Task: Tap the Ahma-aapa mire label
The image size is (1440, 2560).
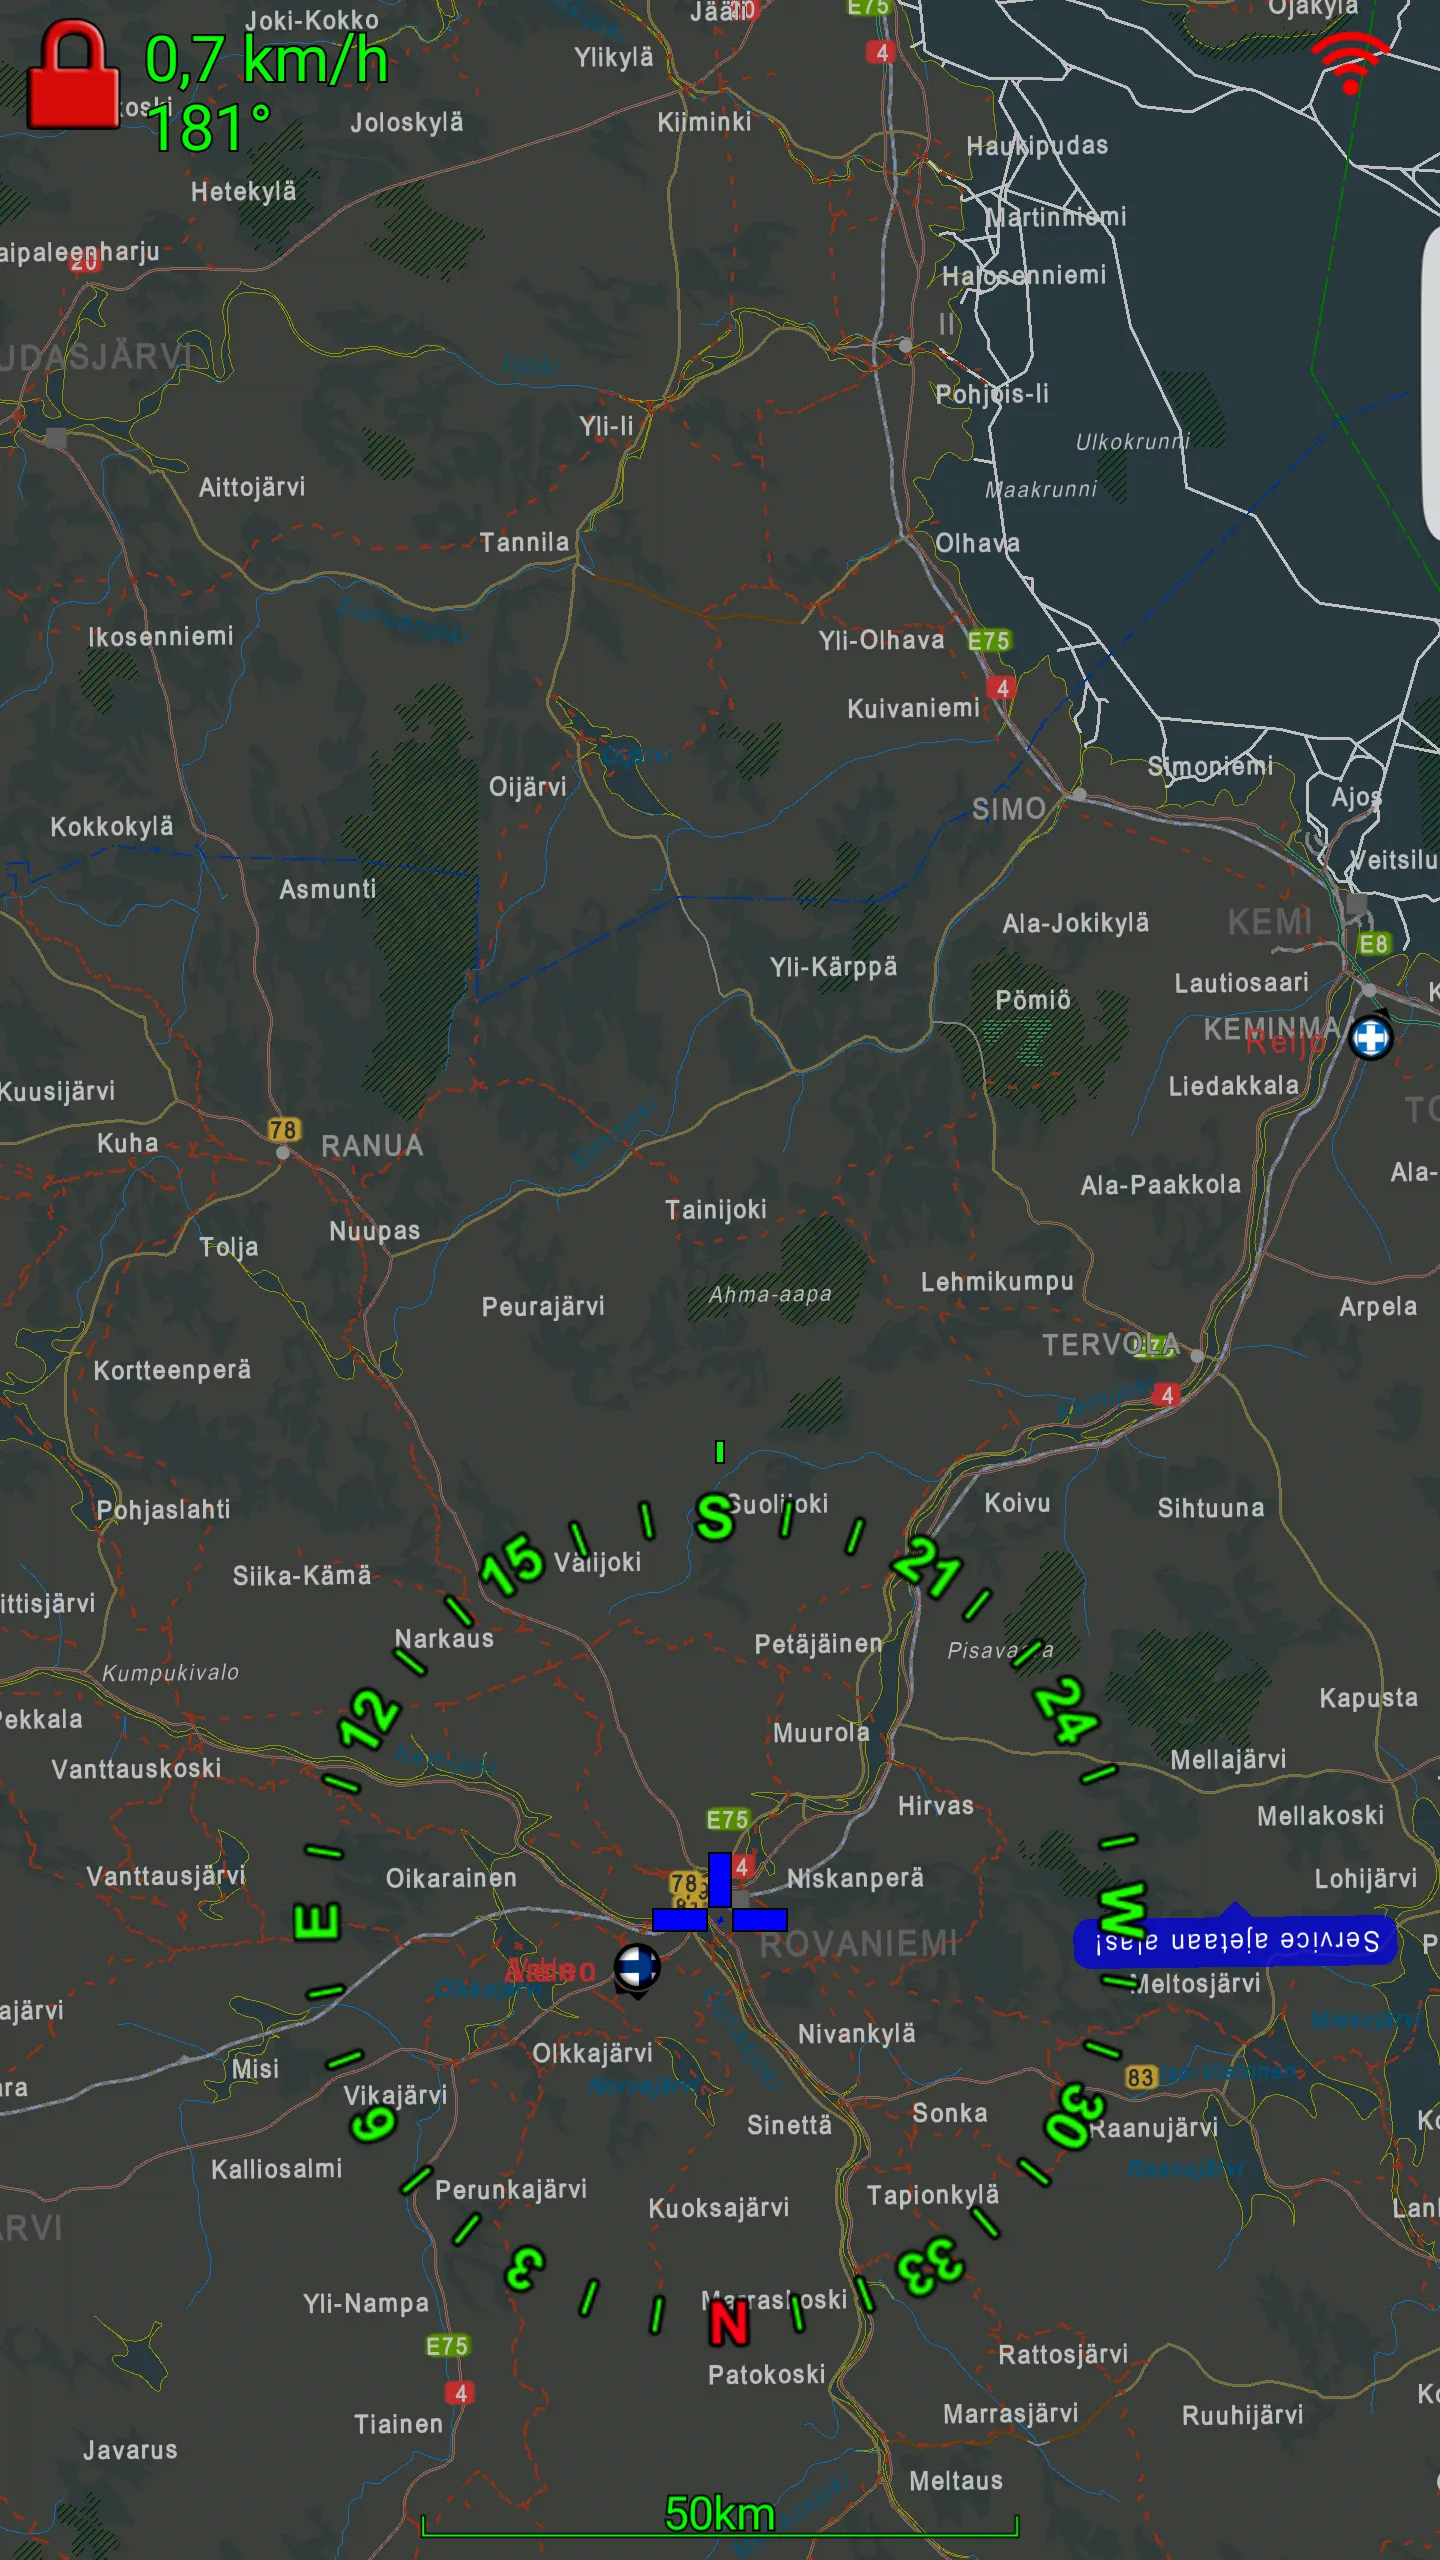Action: (x=770, y=1294)
